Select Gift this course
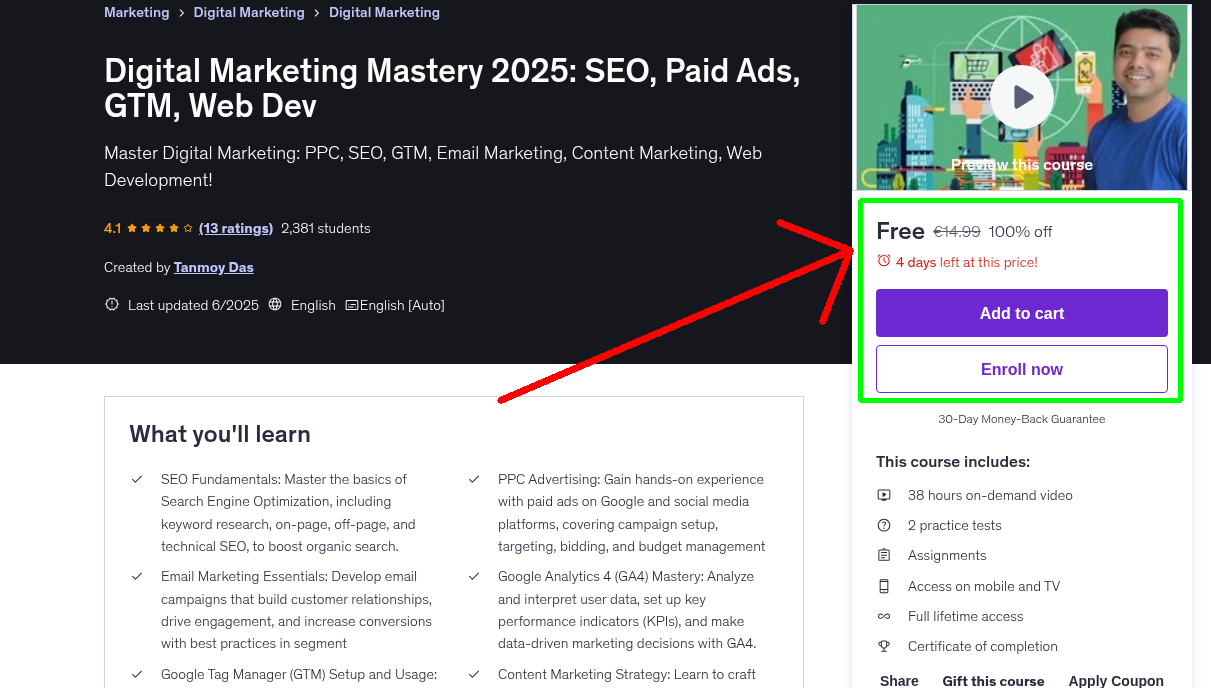Screen dimensions: 1211x688 993,680
